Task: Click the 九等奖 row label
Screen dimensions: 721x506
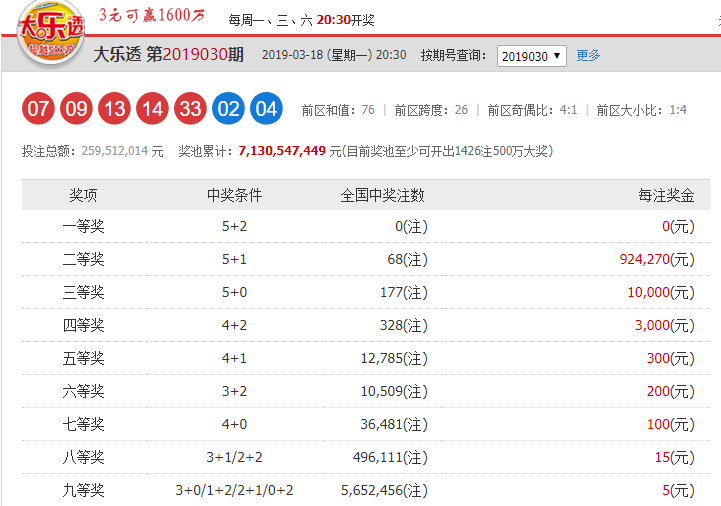Action: pyautogui.click(x=83, y=490)
